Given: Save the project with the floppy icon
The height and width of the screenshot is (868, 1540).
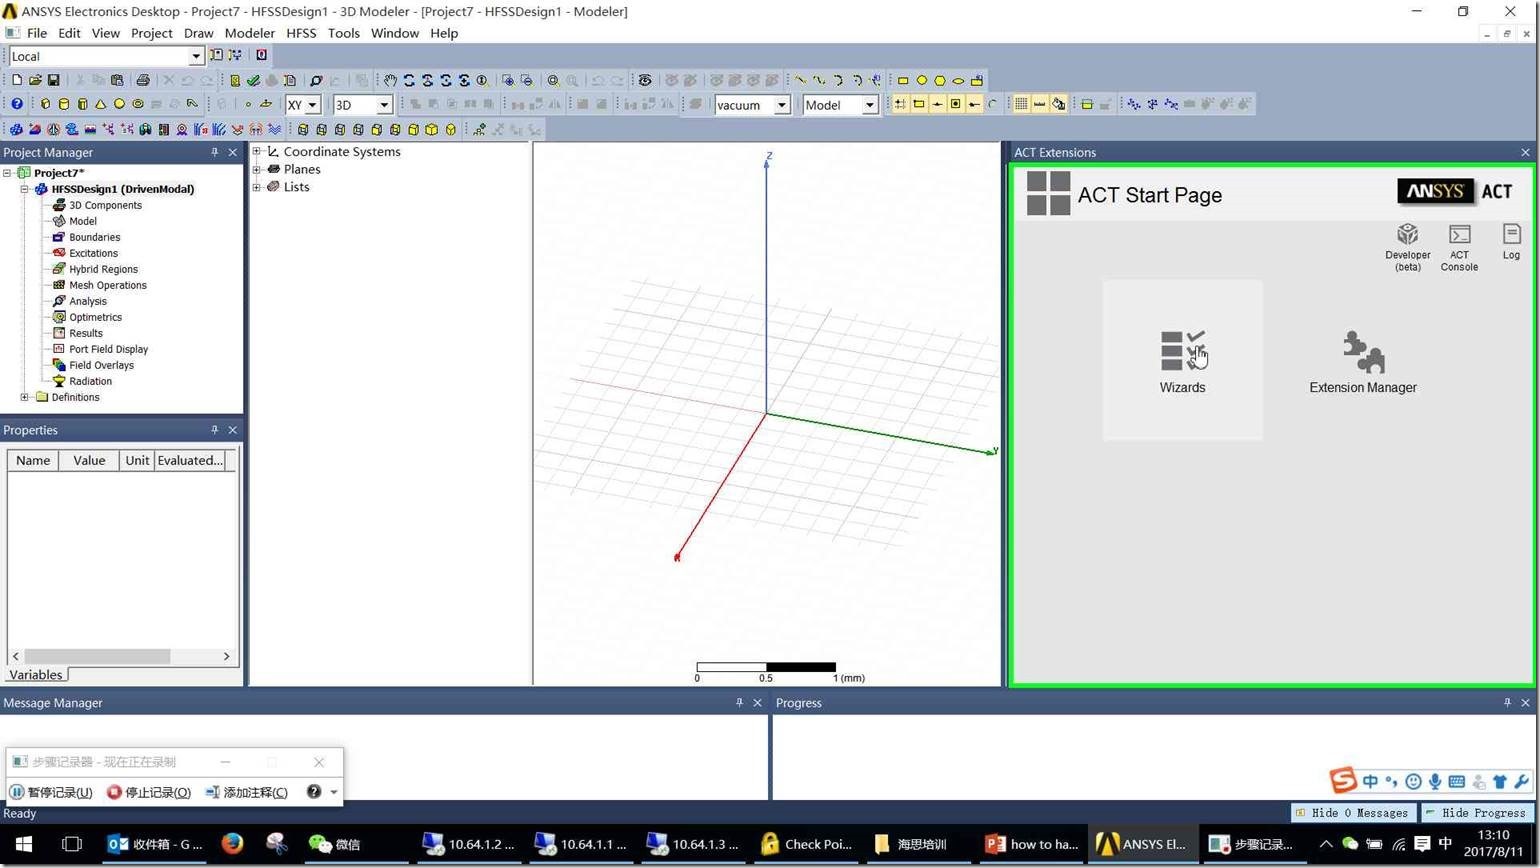Looking at the screenshot, I should click(x=54, y=80).
